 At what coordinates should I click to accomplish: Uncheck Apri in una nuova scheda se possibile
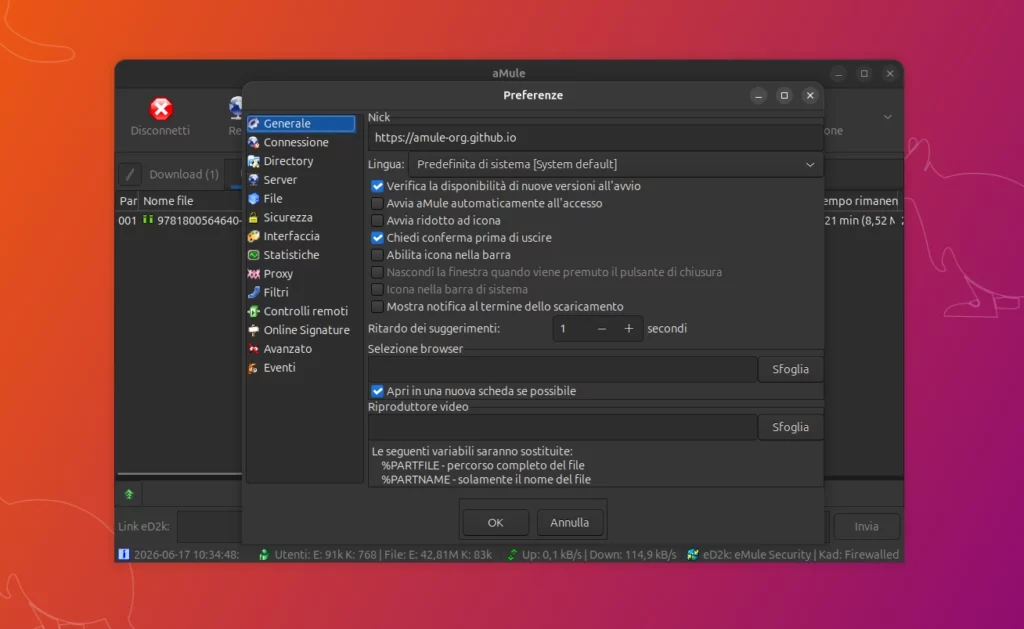377,391
